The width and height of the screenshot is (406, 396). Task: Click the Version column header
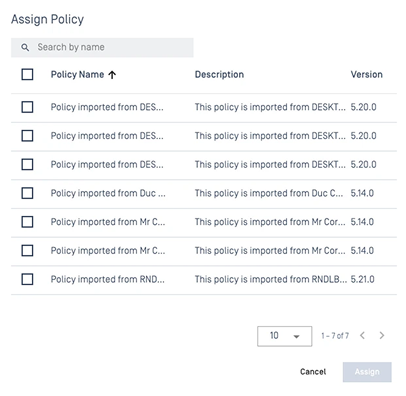366,74
